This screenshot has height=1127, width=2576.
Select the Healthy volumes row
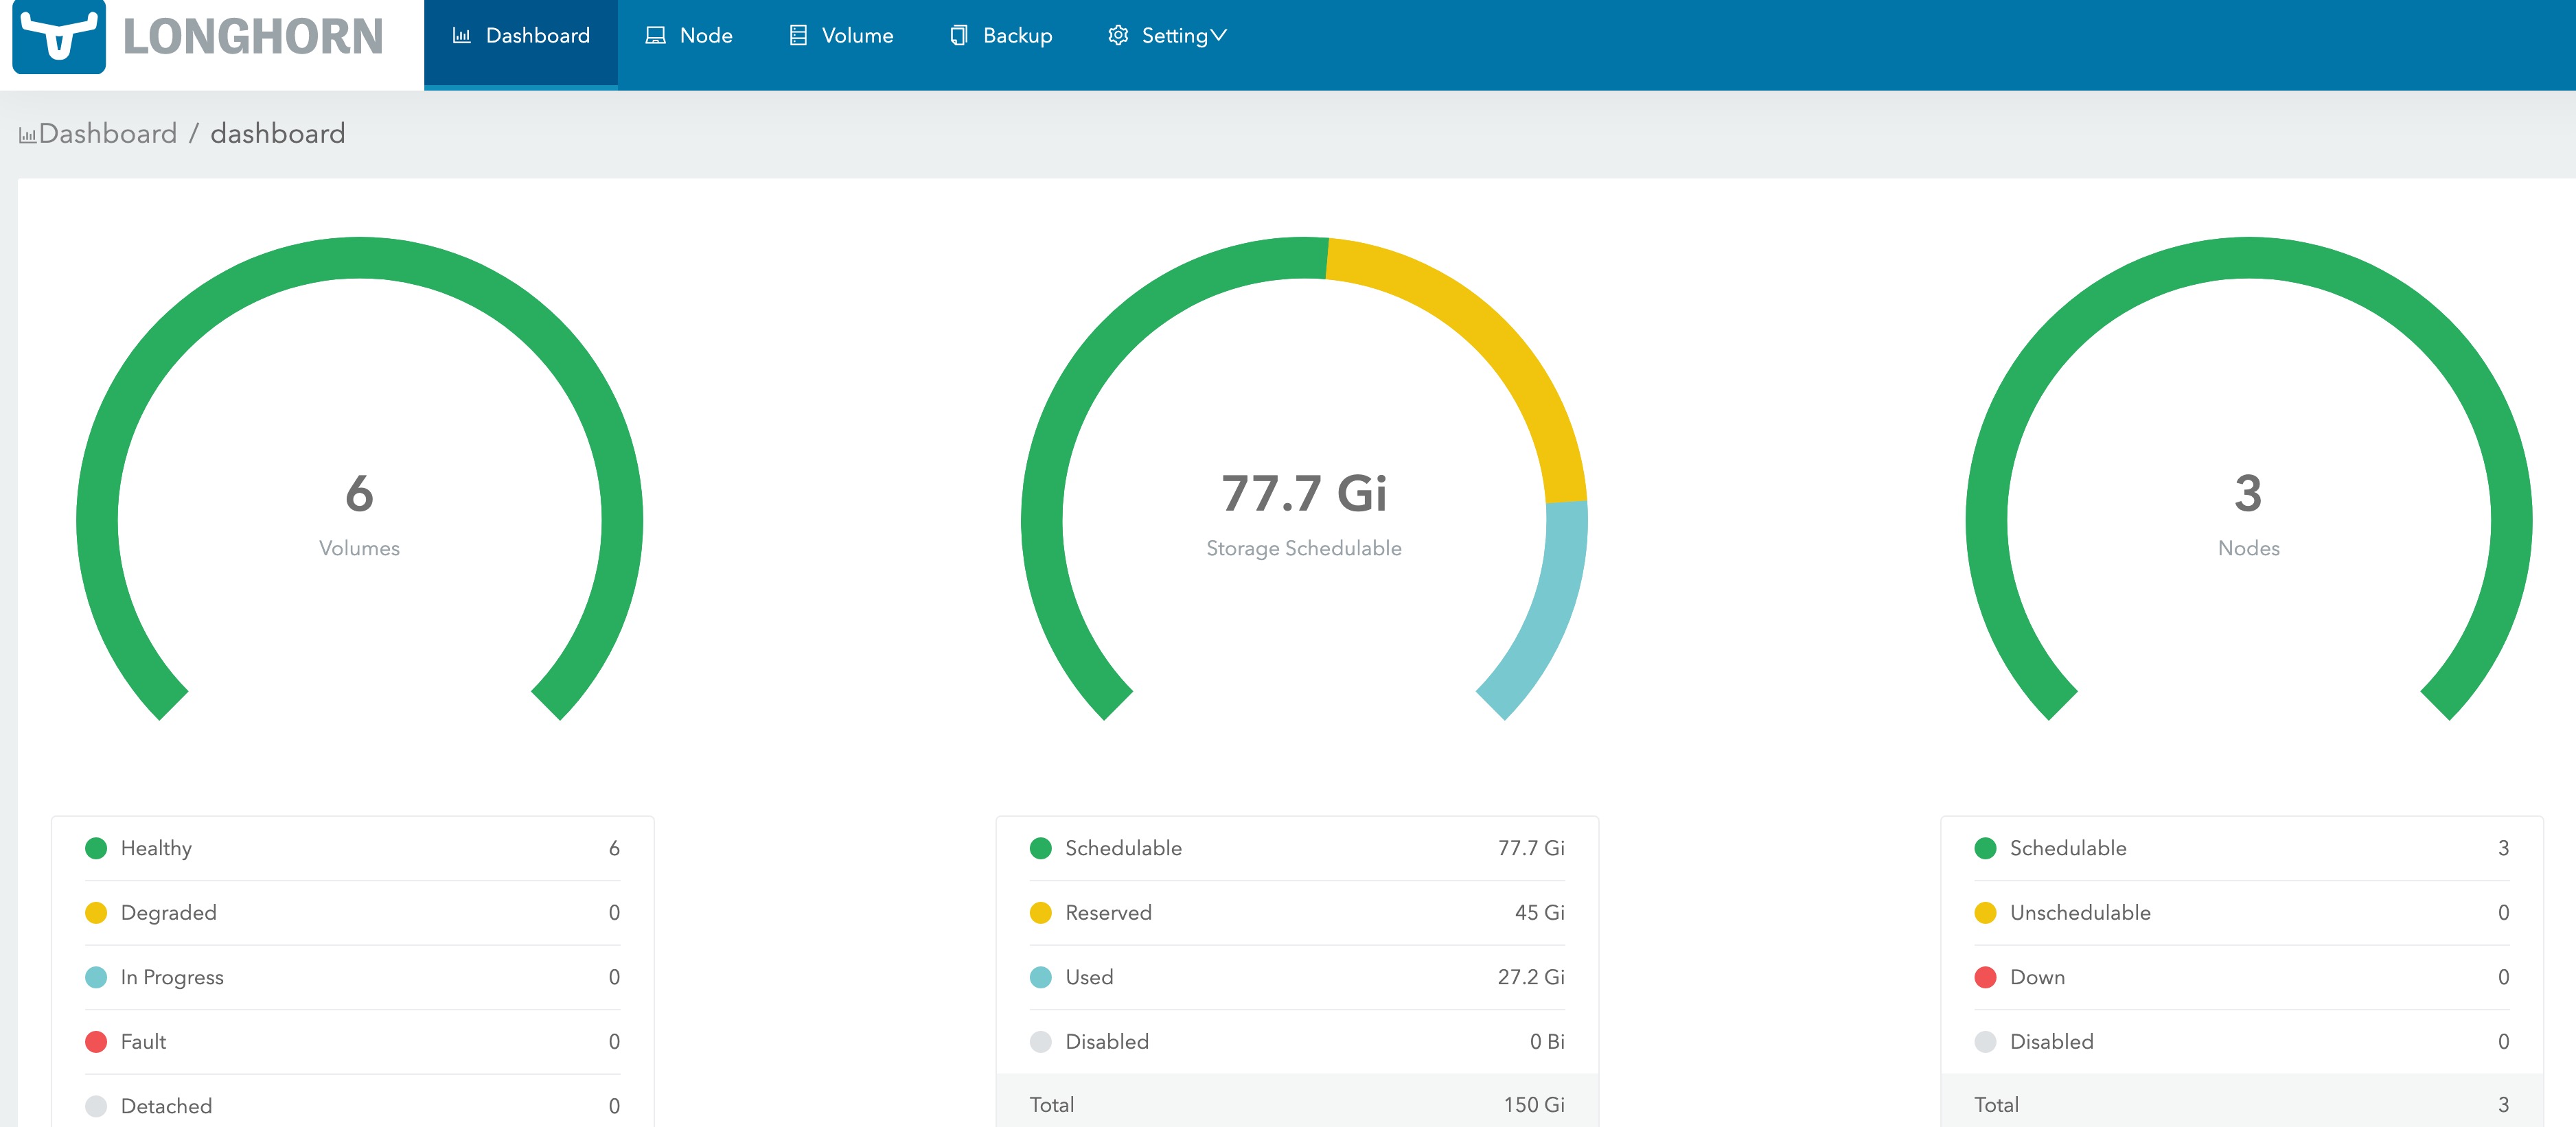click(353, 848)
